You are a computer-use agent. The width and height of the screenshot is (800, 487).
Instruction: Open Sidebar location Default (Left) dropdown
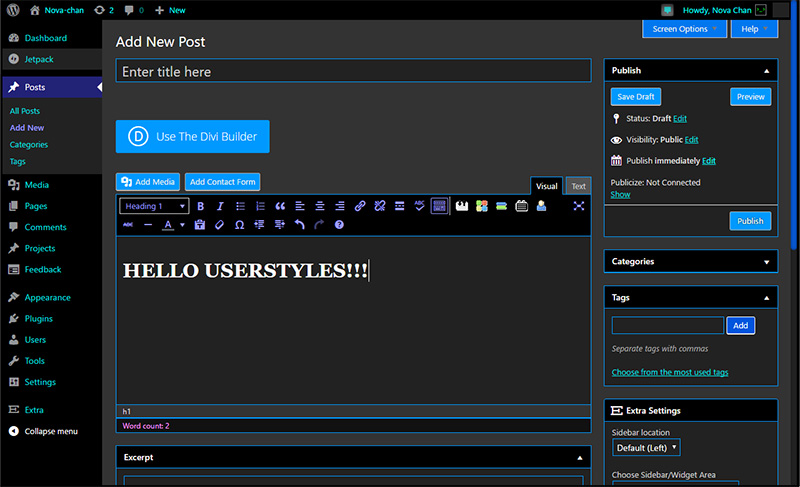coord(646,448)
